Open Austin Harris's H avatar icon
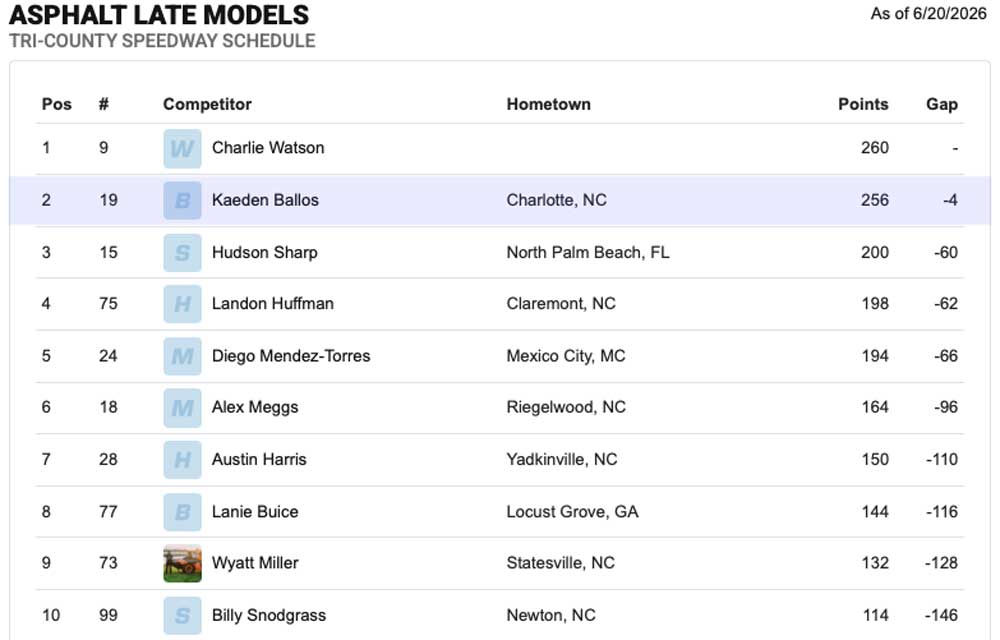 point(182,460)
